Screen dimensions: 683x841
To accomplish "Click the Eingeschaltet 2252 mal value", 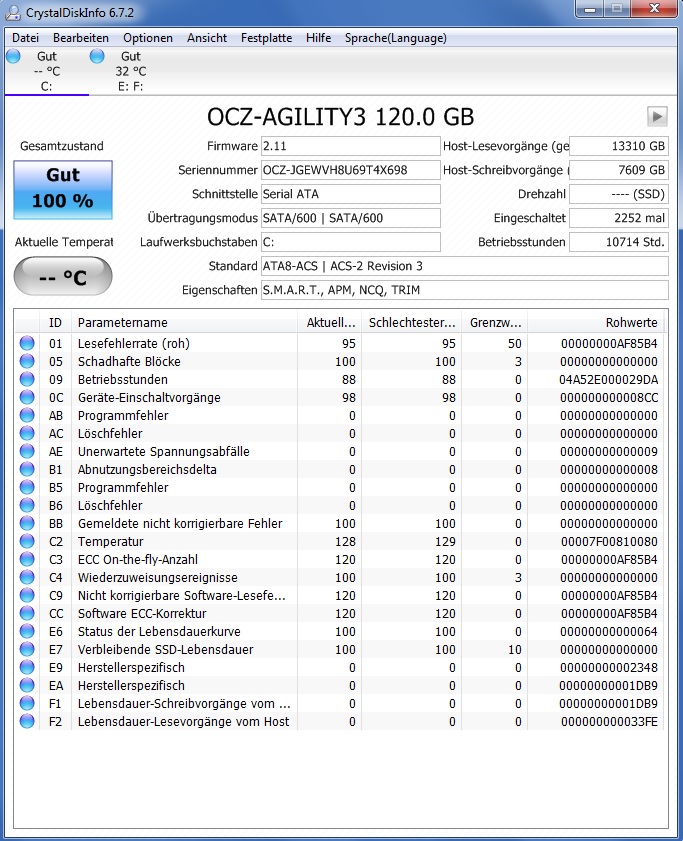I will click(619, 218).
